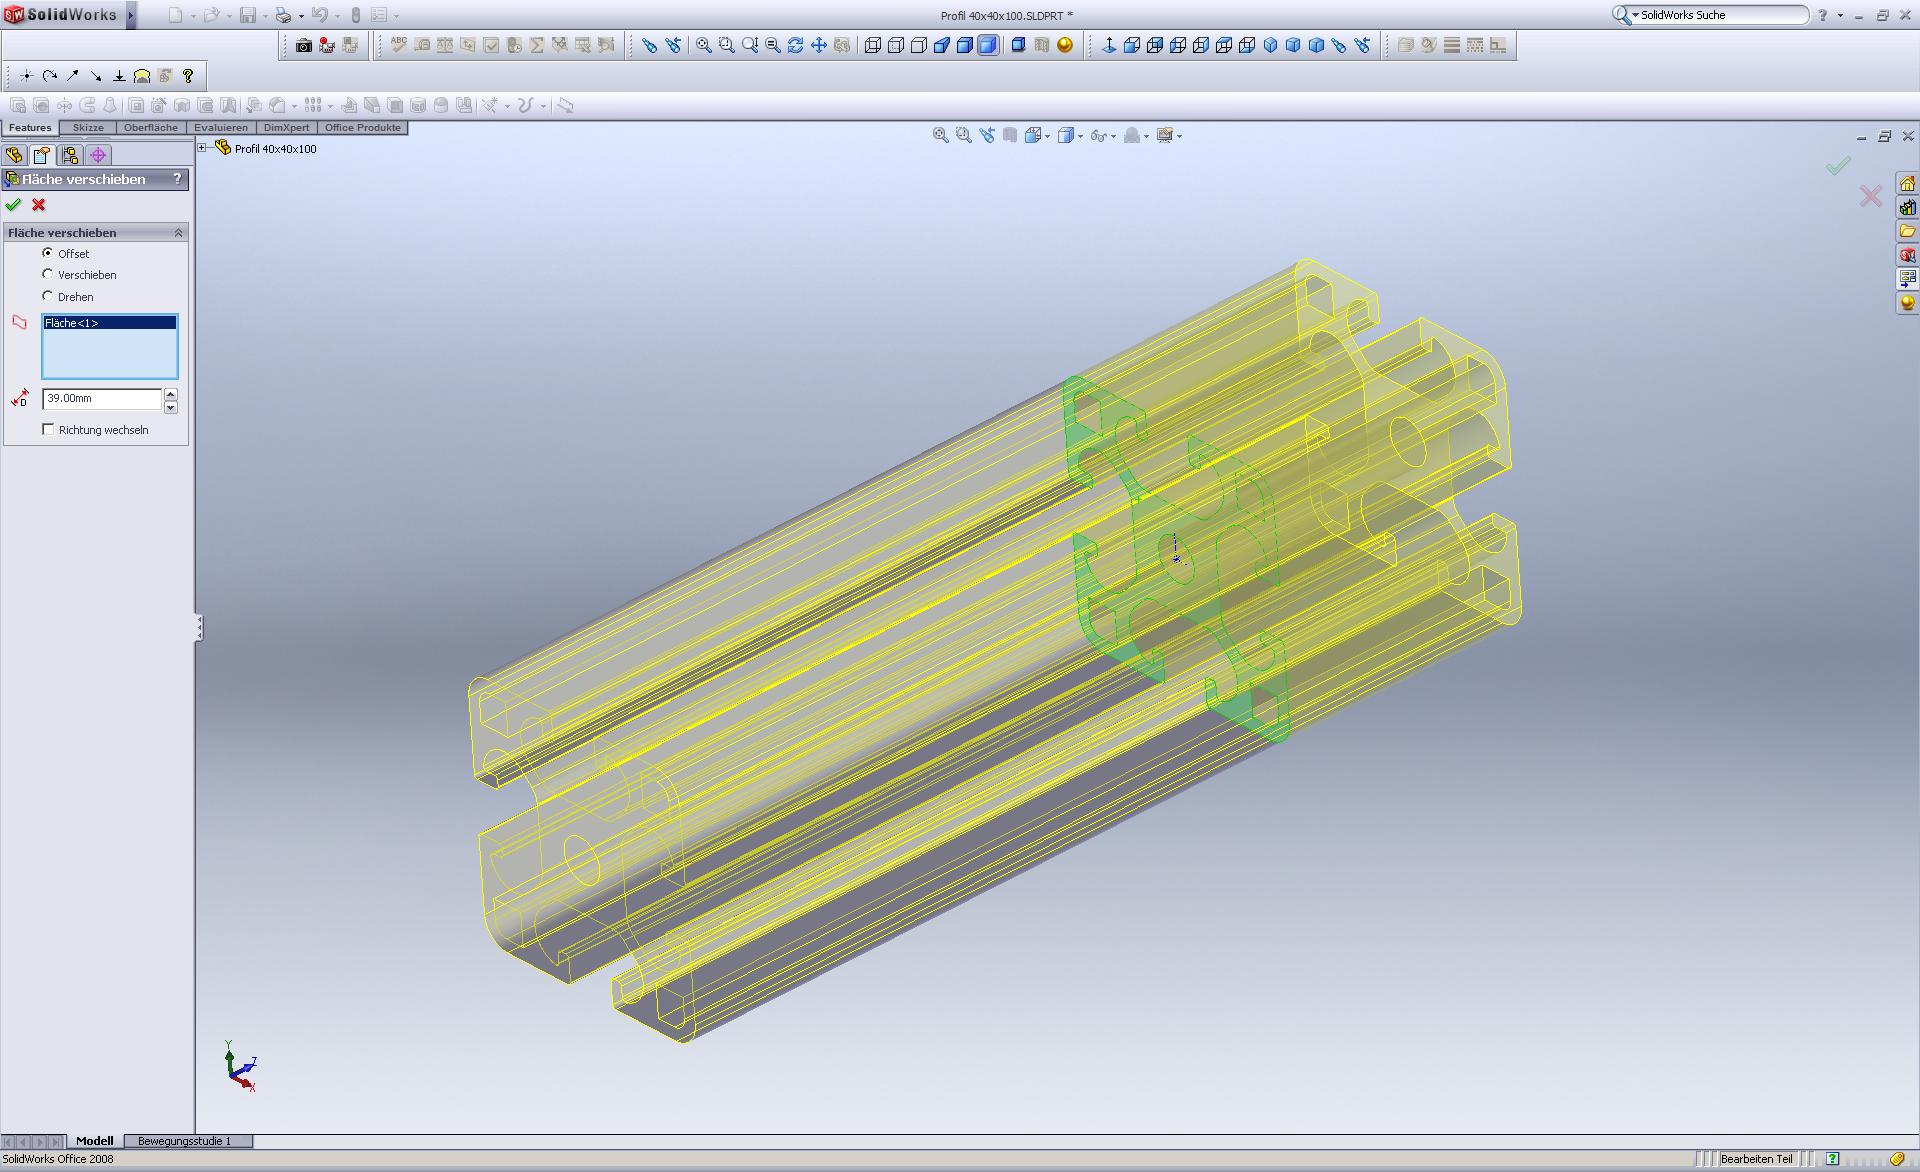Select the Drehen radio option
This screenshot has width=1920, height=1172.
pos(47,296)
